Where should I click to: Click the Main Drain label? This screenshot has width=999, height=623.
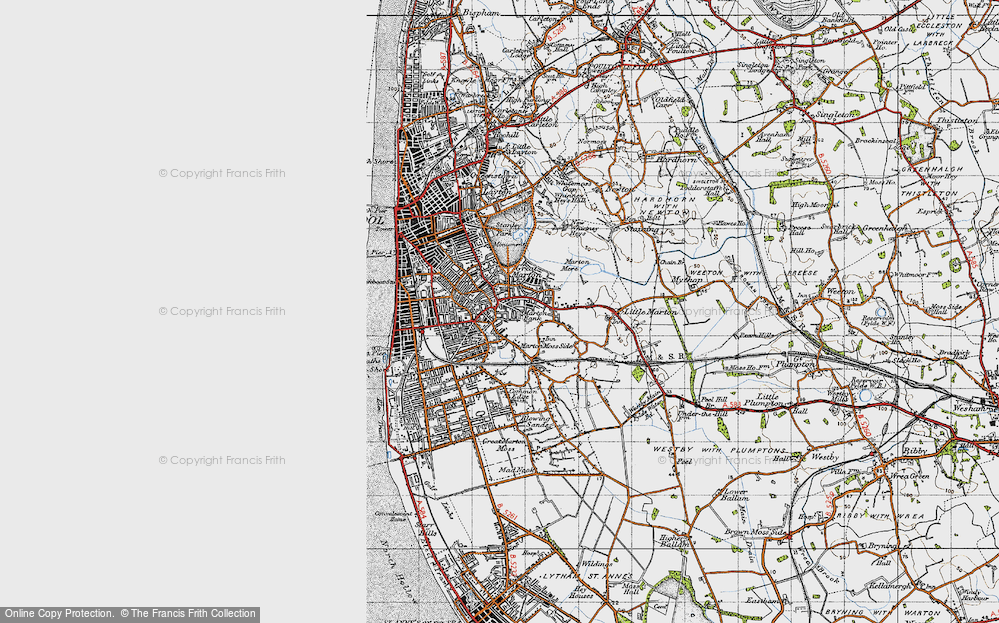pos(746,533)
